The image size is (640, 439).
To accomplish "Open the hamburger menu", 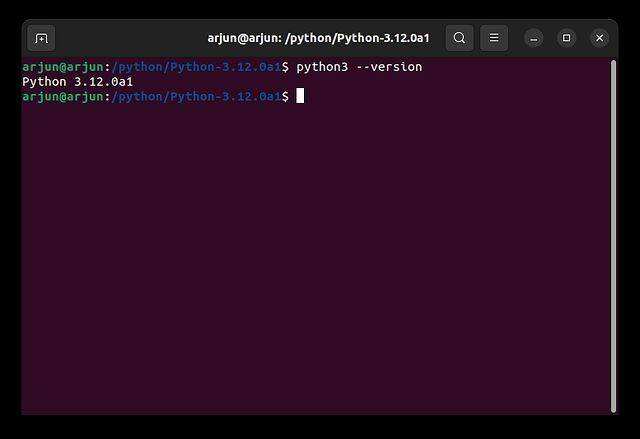I will pyautogui.click(x=493, y=38).
